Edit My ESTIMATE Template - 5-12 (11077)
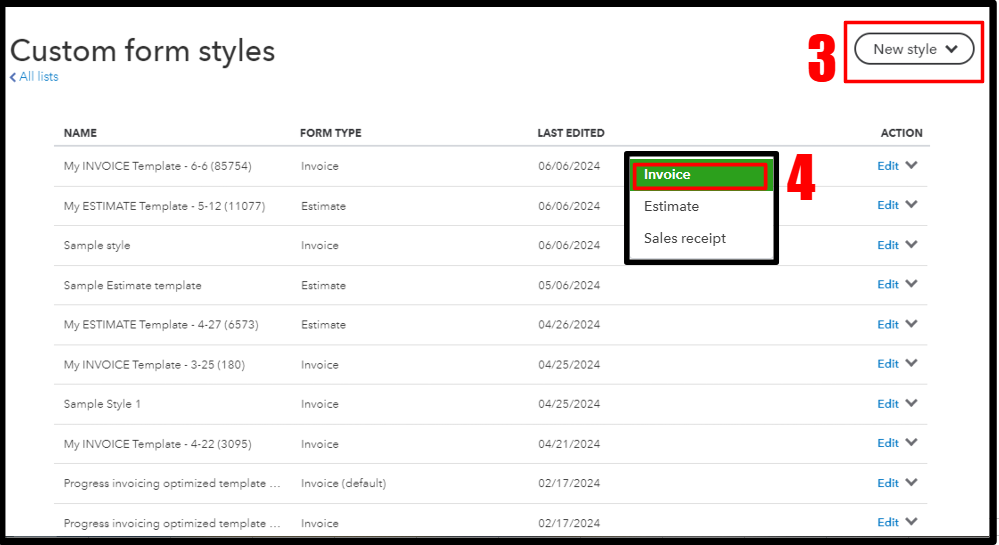The width and height of the screenshot is (999, 545). pos(887,205)
